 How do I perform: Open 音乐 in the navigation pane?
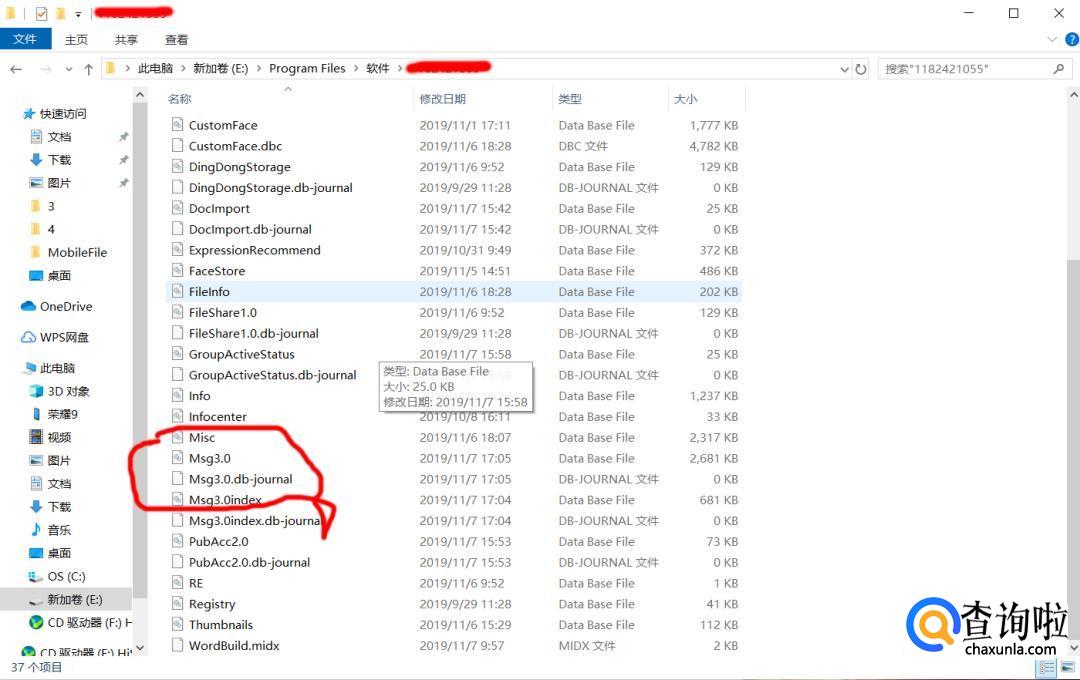(x=59, y=530)
